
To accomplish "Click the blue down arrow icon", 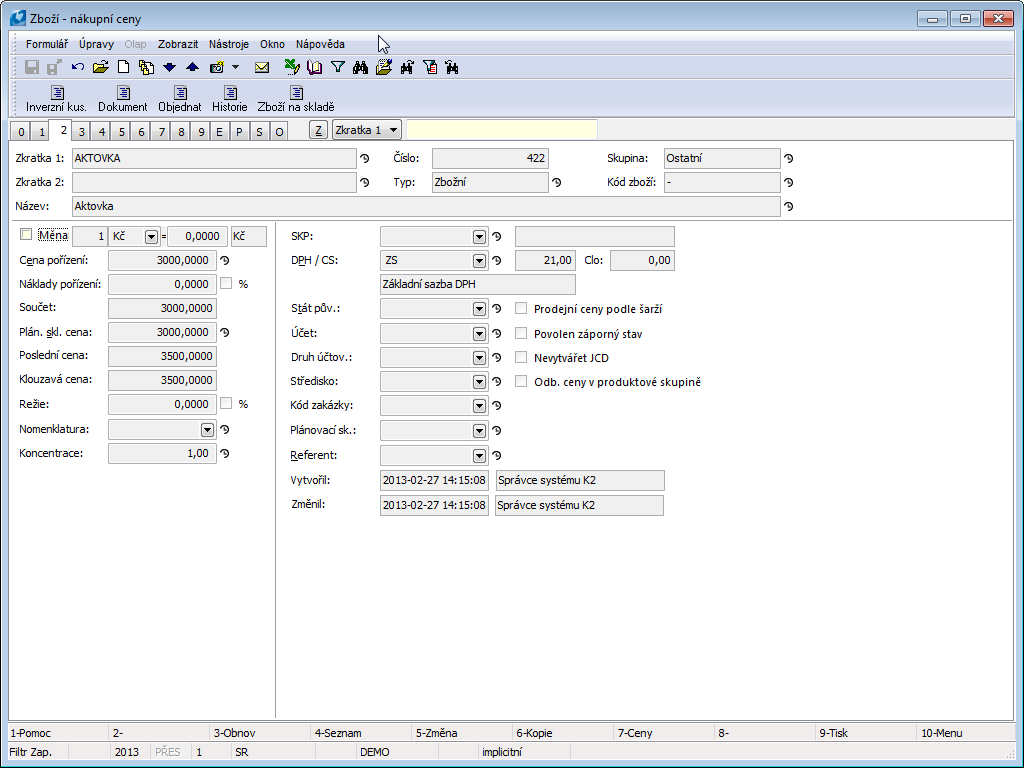I will 169,67.
